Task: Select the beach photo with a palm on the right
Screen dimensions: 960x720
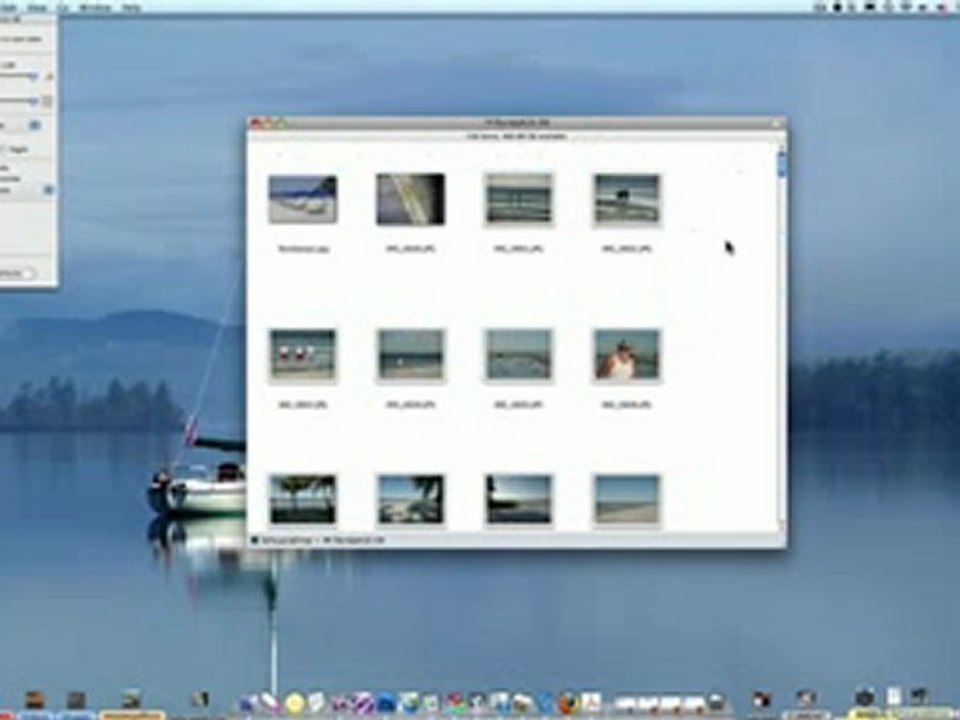Action: point(411,500)
